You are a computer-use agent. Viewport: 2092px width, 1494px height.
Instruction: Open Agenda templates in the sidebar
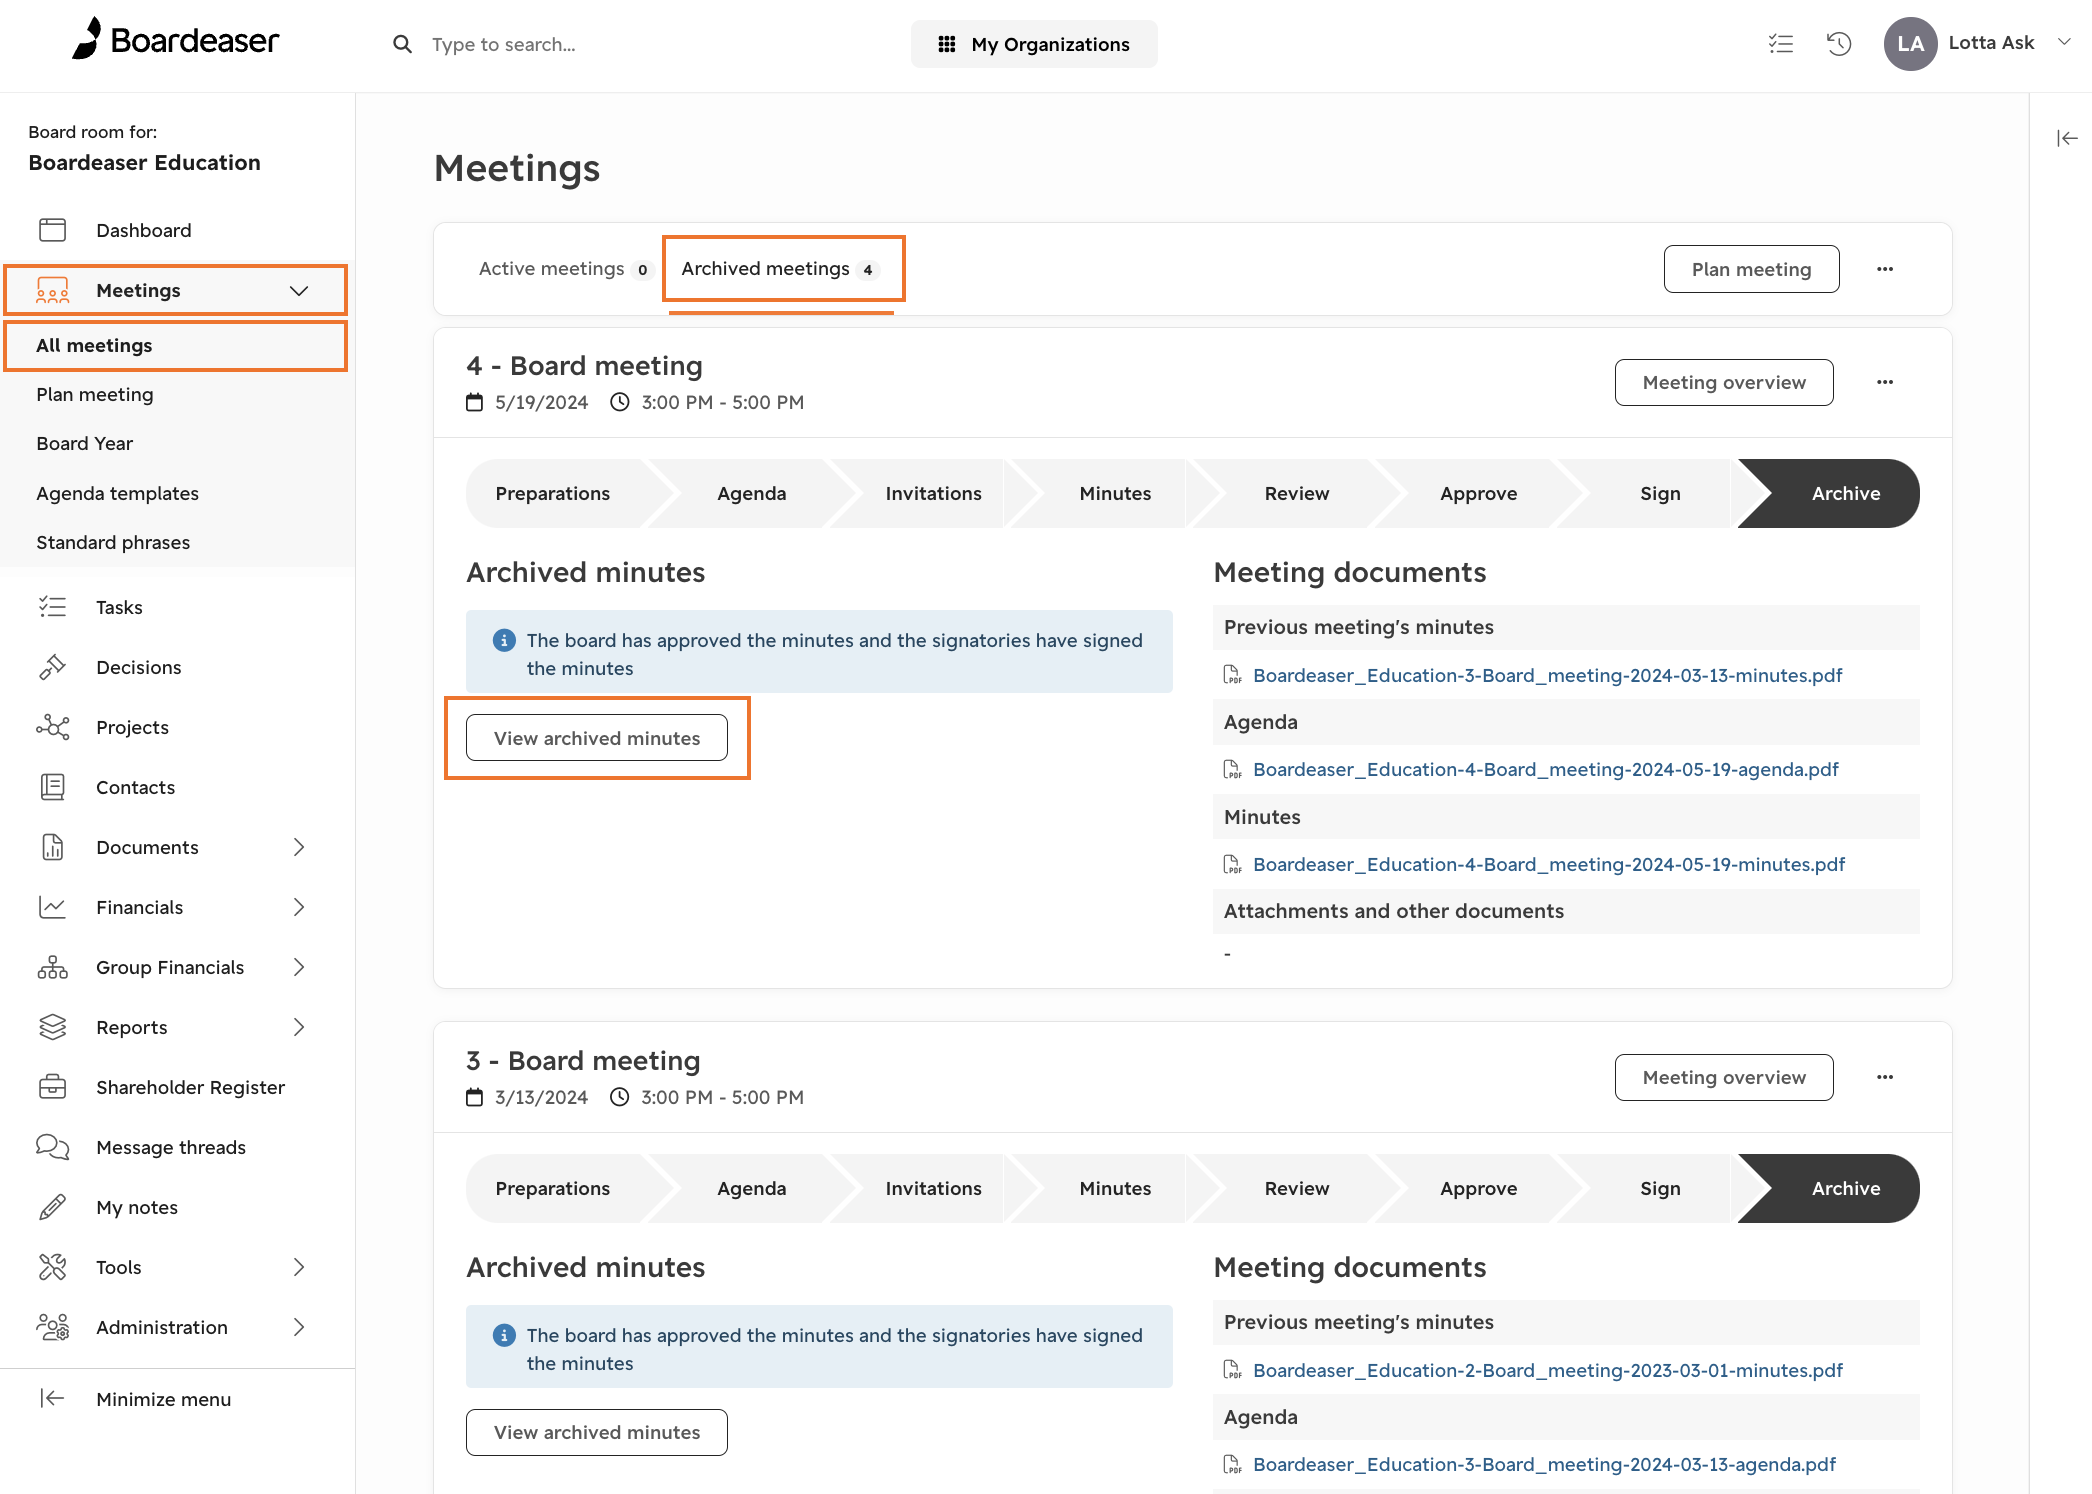click(x=118, y=493)
